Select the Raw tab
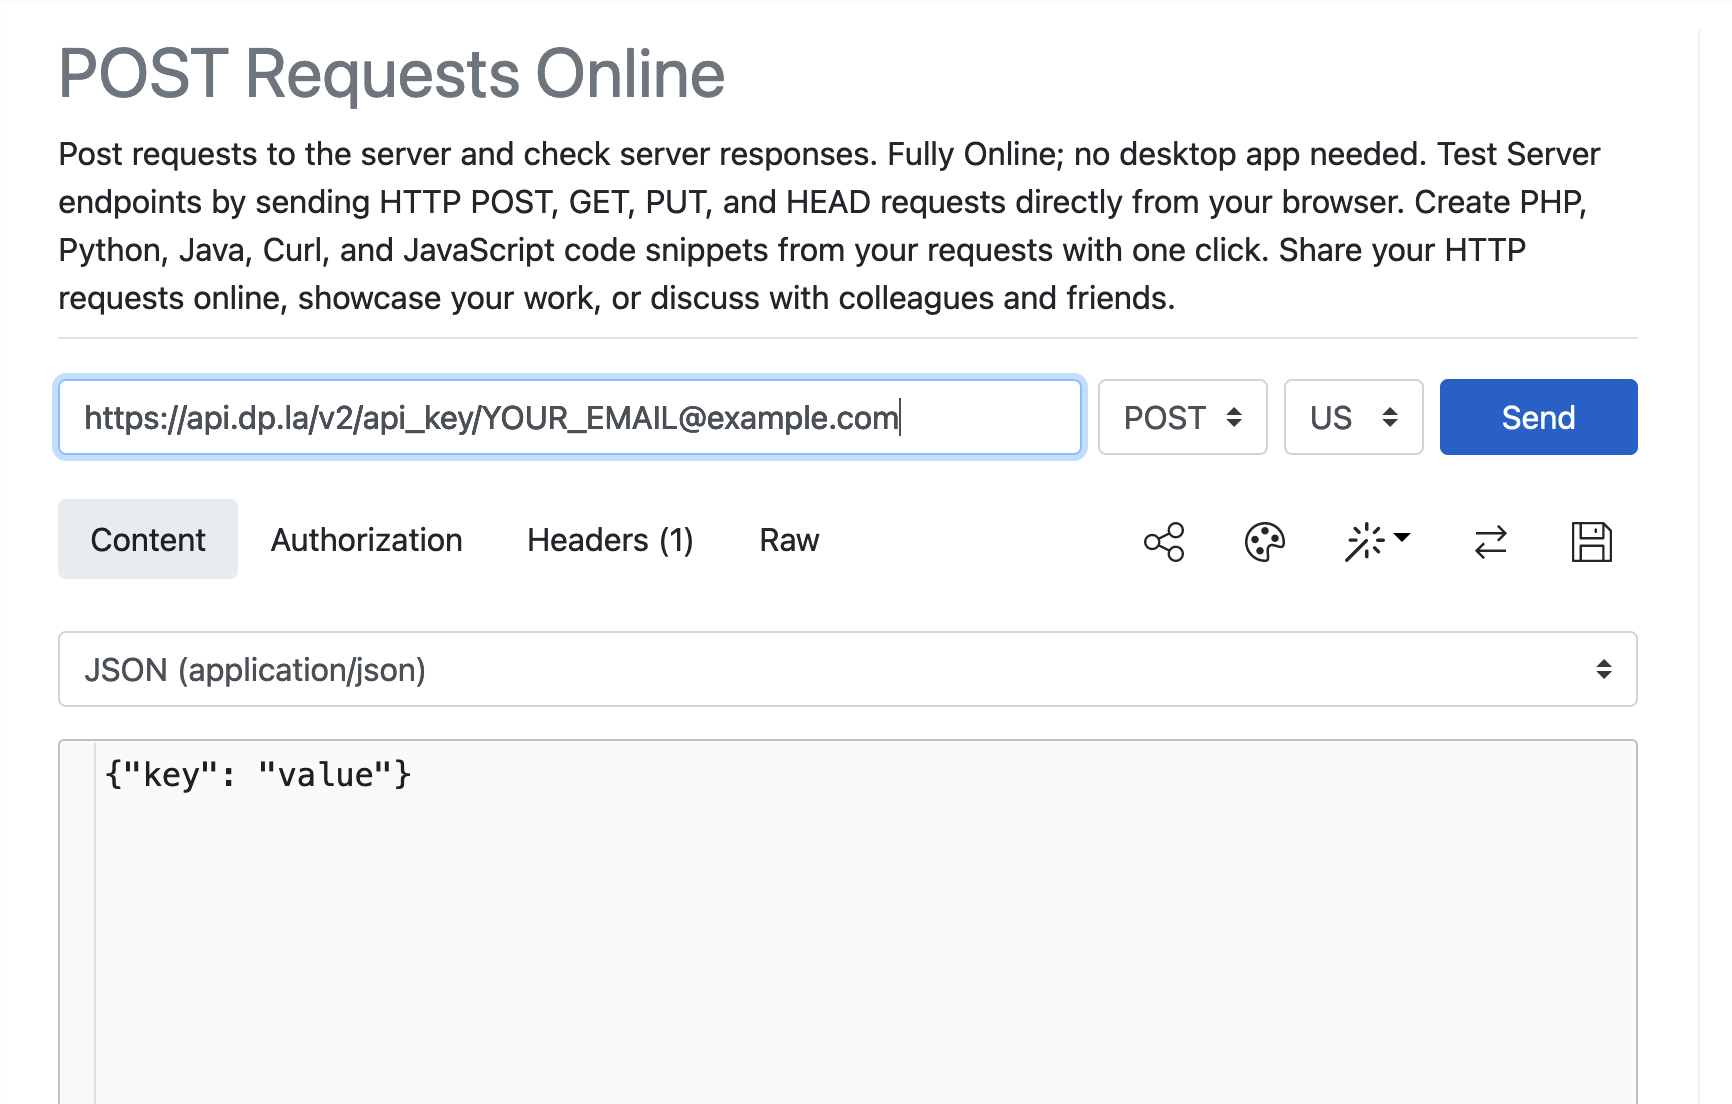 tap(789, 539)
